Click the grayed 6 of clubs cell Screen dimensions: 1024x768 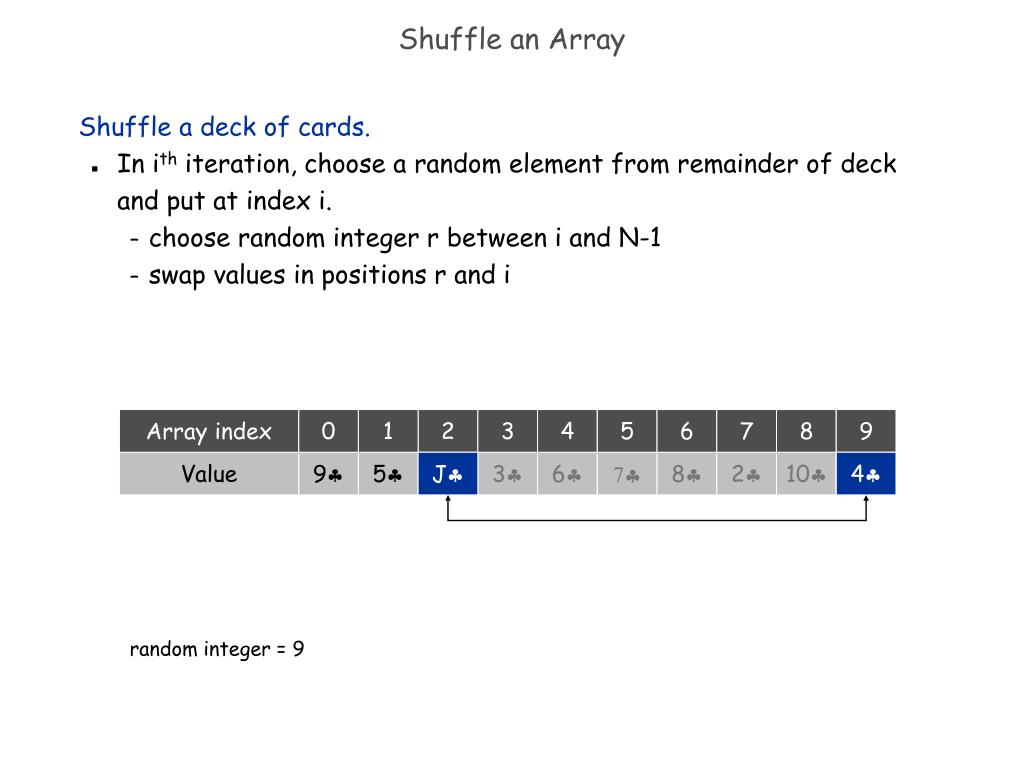point(567,473)
